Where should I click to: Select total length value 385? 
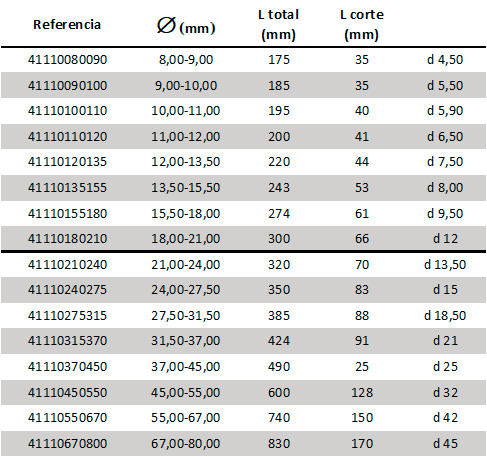[279, 316]
